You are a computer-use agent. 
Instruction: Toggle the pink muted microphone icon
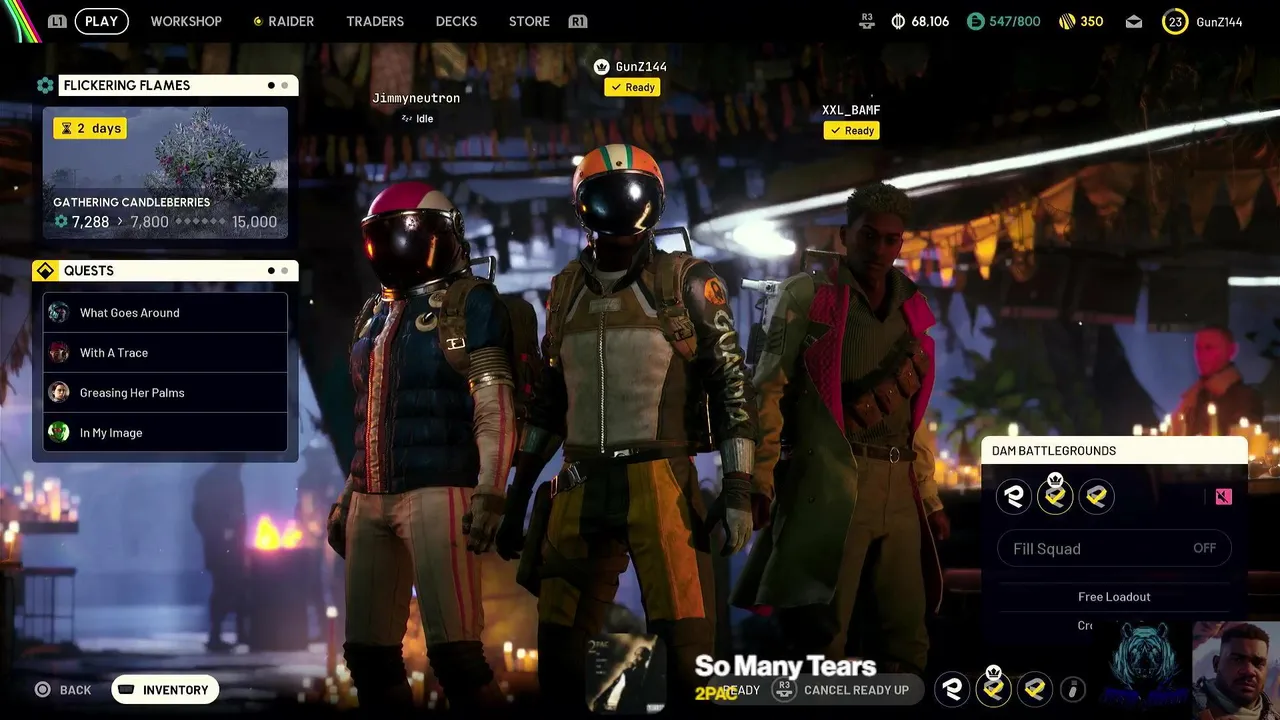tap(1224, 497)
